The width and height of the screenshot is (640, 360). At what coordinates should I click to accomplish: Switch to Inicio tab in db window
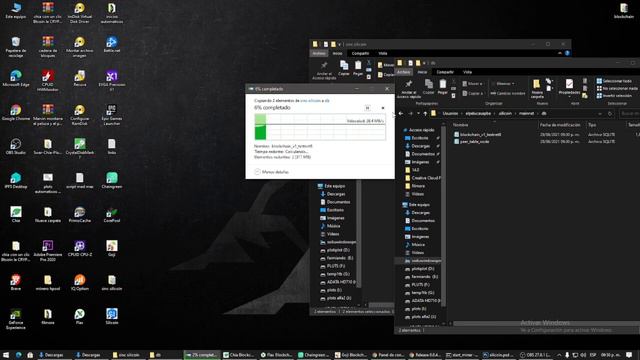pyautogui.click(x=422, y=72)
